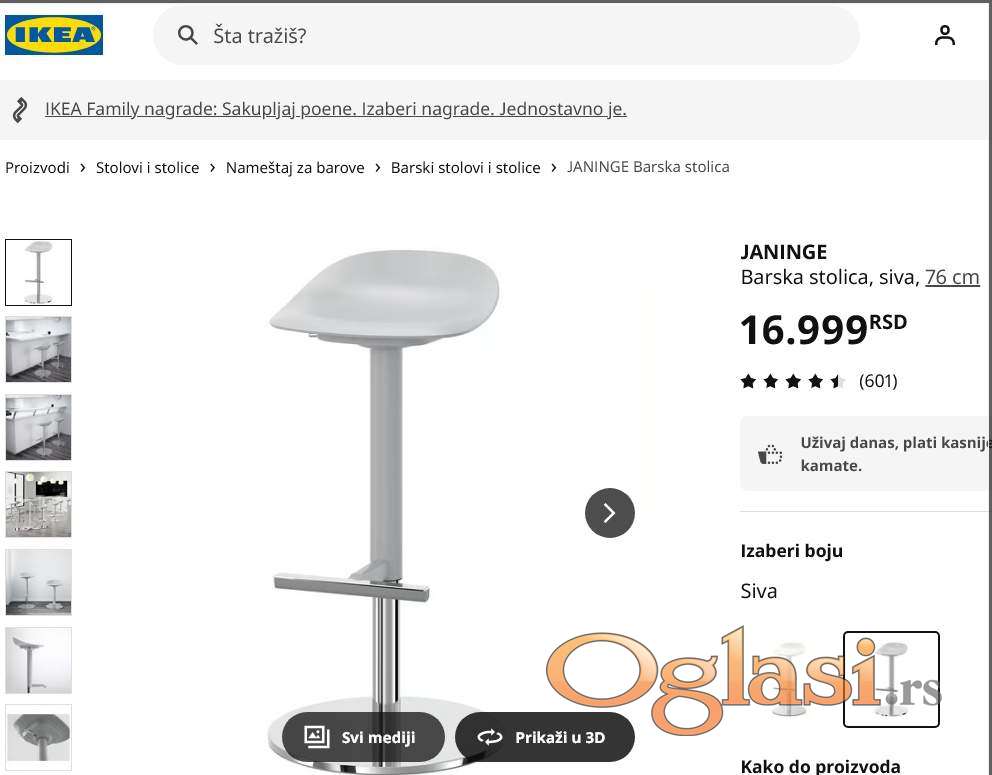Click the shopping basket pay-later icon
Image resolution: width=992 pixels, height=775 pixels.
(x=770, y=454)
